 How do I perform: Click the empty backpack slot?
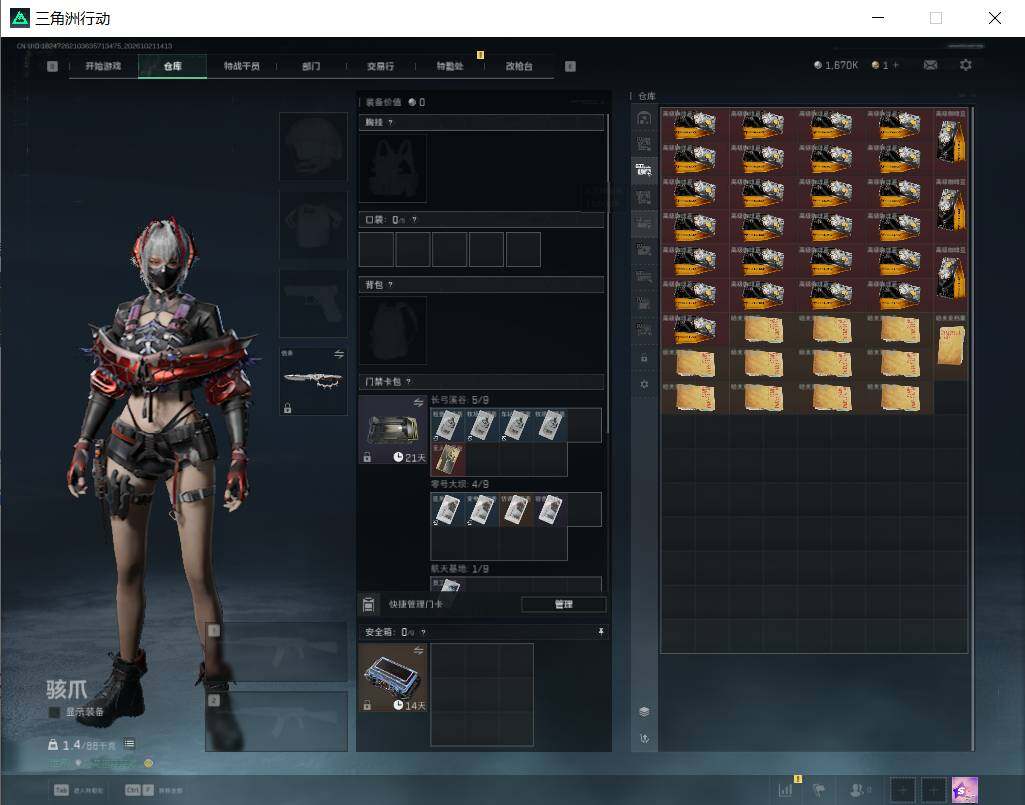pyautogui.click(x=393, y=330)
